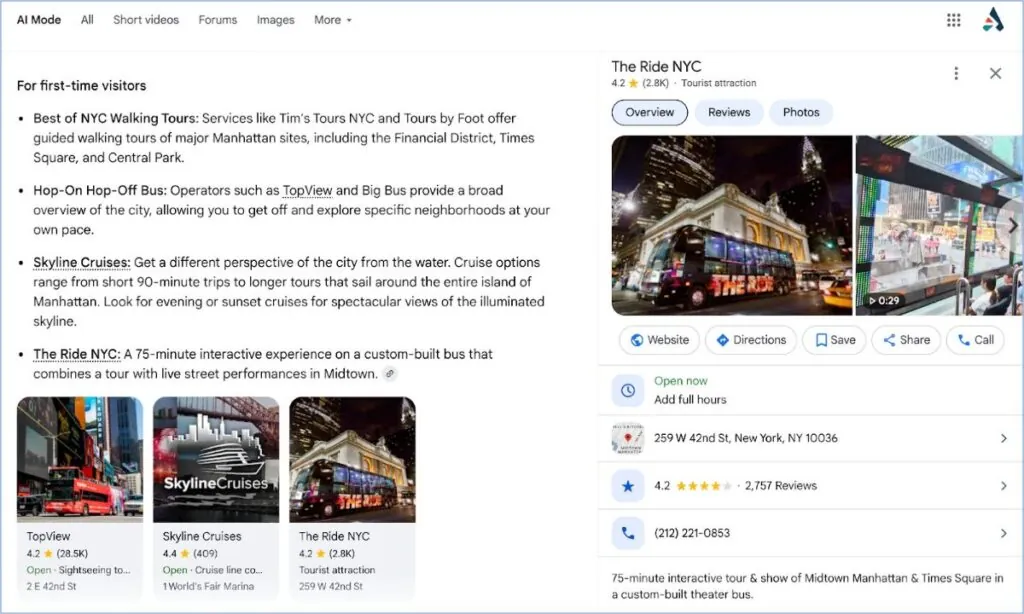Screen dimensions: 1024x614
Task: Click the map pin thumbnail beside the address
Action: [x=628, y=438]
